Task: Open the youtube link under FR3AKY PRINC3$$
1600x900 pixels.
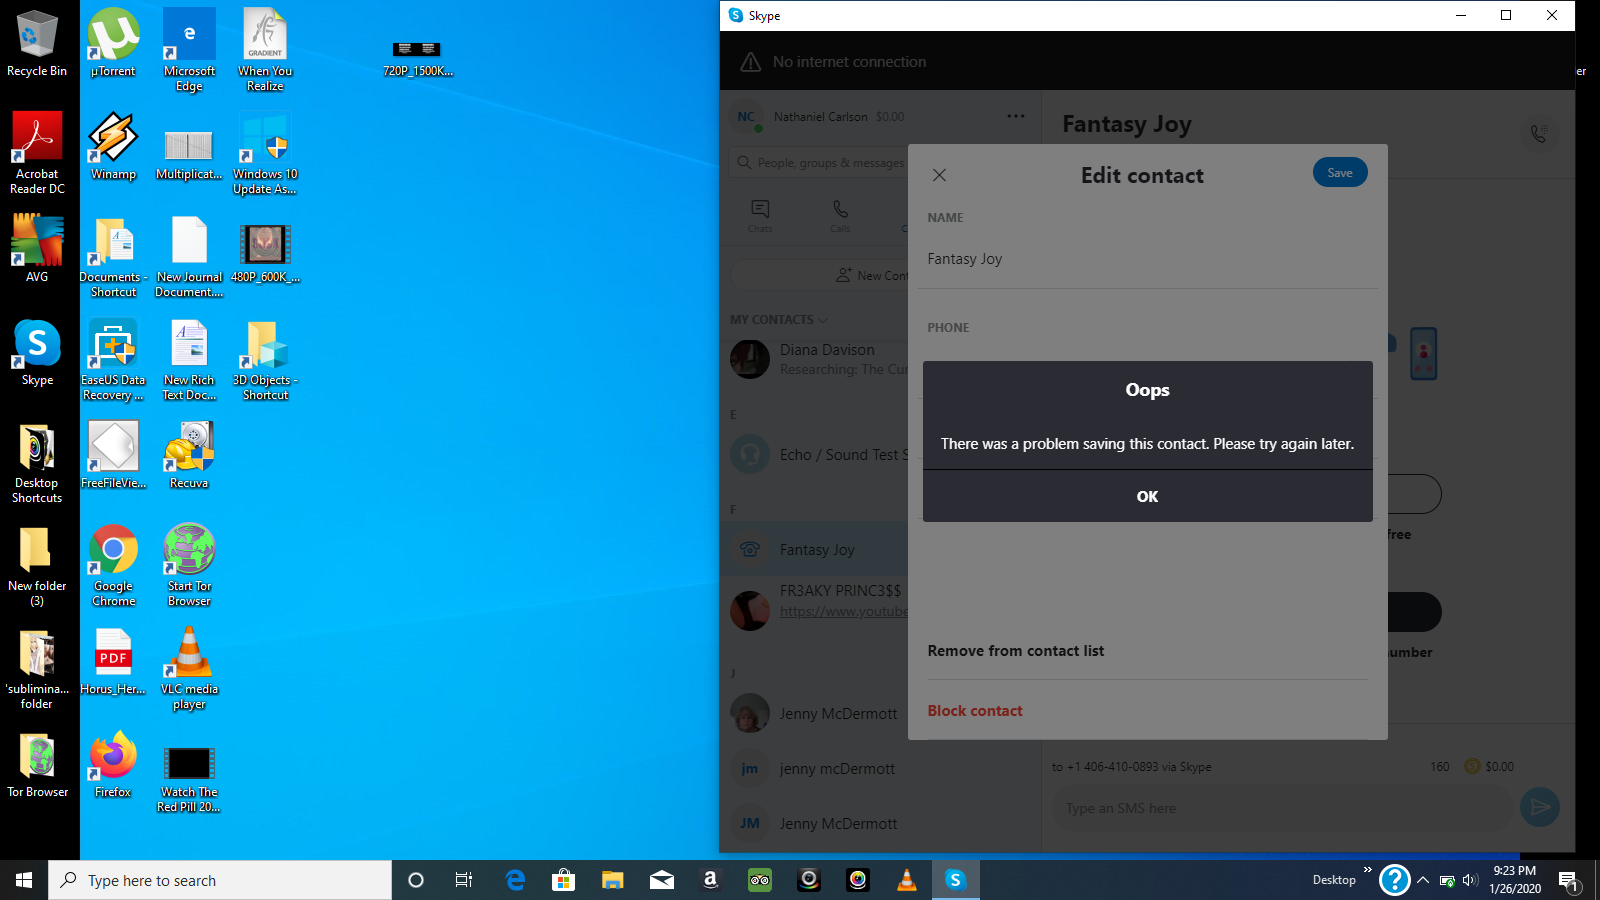Action: (x=844, y=611)
